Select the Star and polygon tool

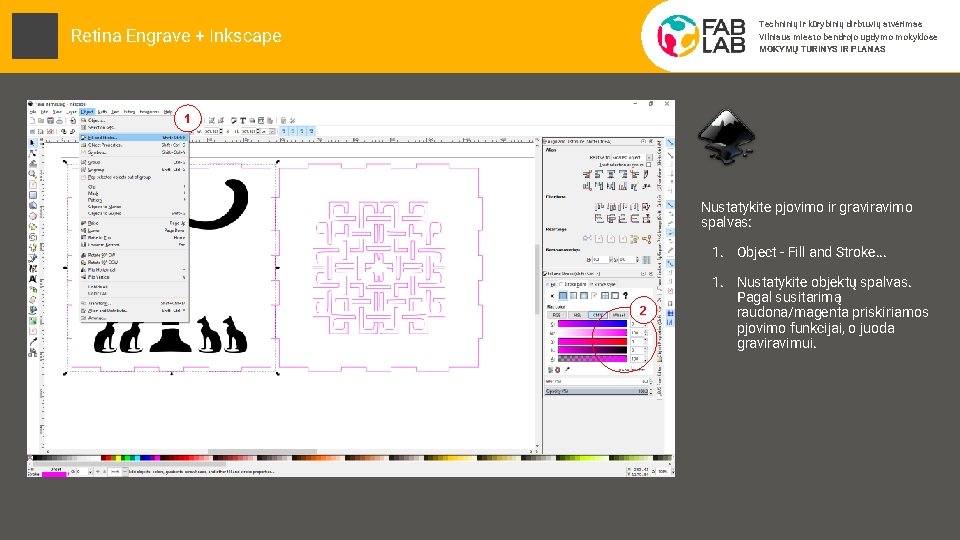tap(33, 227)
